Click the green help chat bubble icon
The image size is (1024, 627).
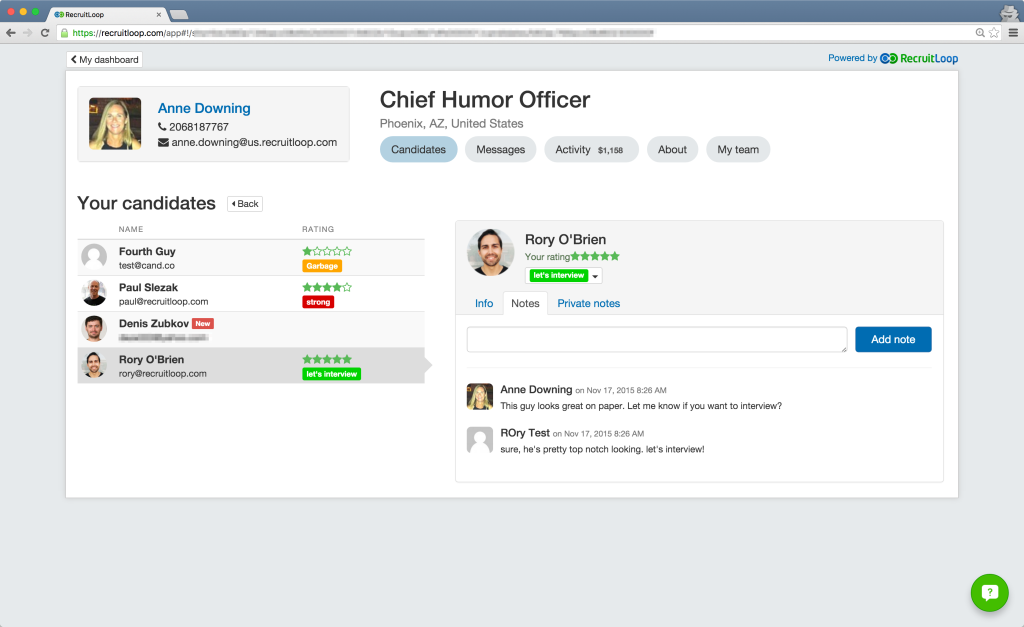[x=989, y=592]
